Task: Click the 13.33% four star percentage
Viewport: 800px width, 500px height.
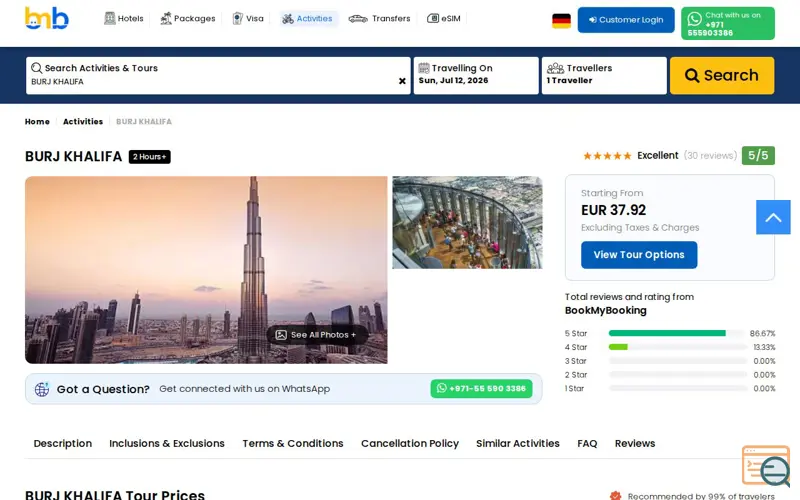Action: pyautogui.click(x=764, y=347)
